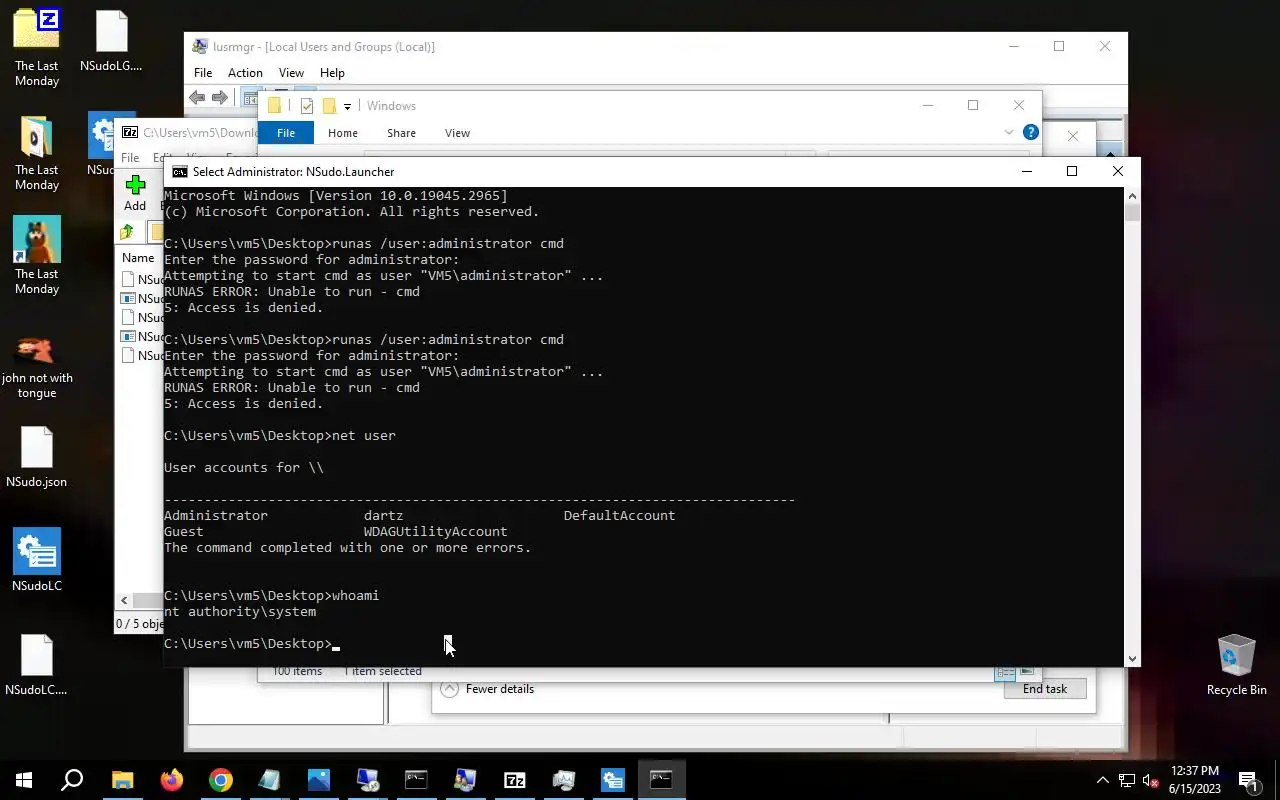Open the File tab in Windows Explorer window
The image size is (1280, 800).
coord(286,133)
